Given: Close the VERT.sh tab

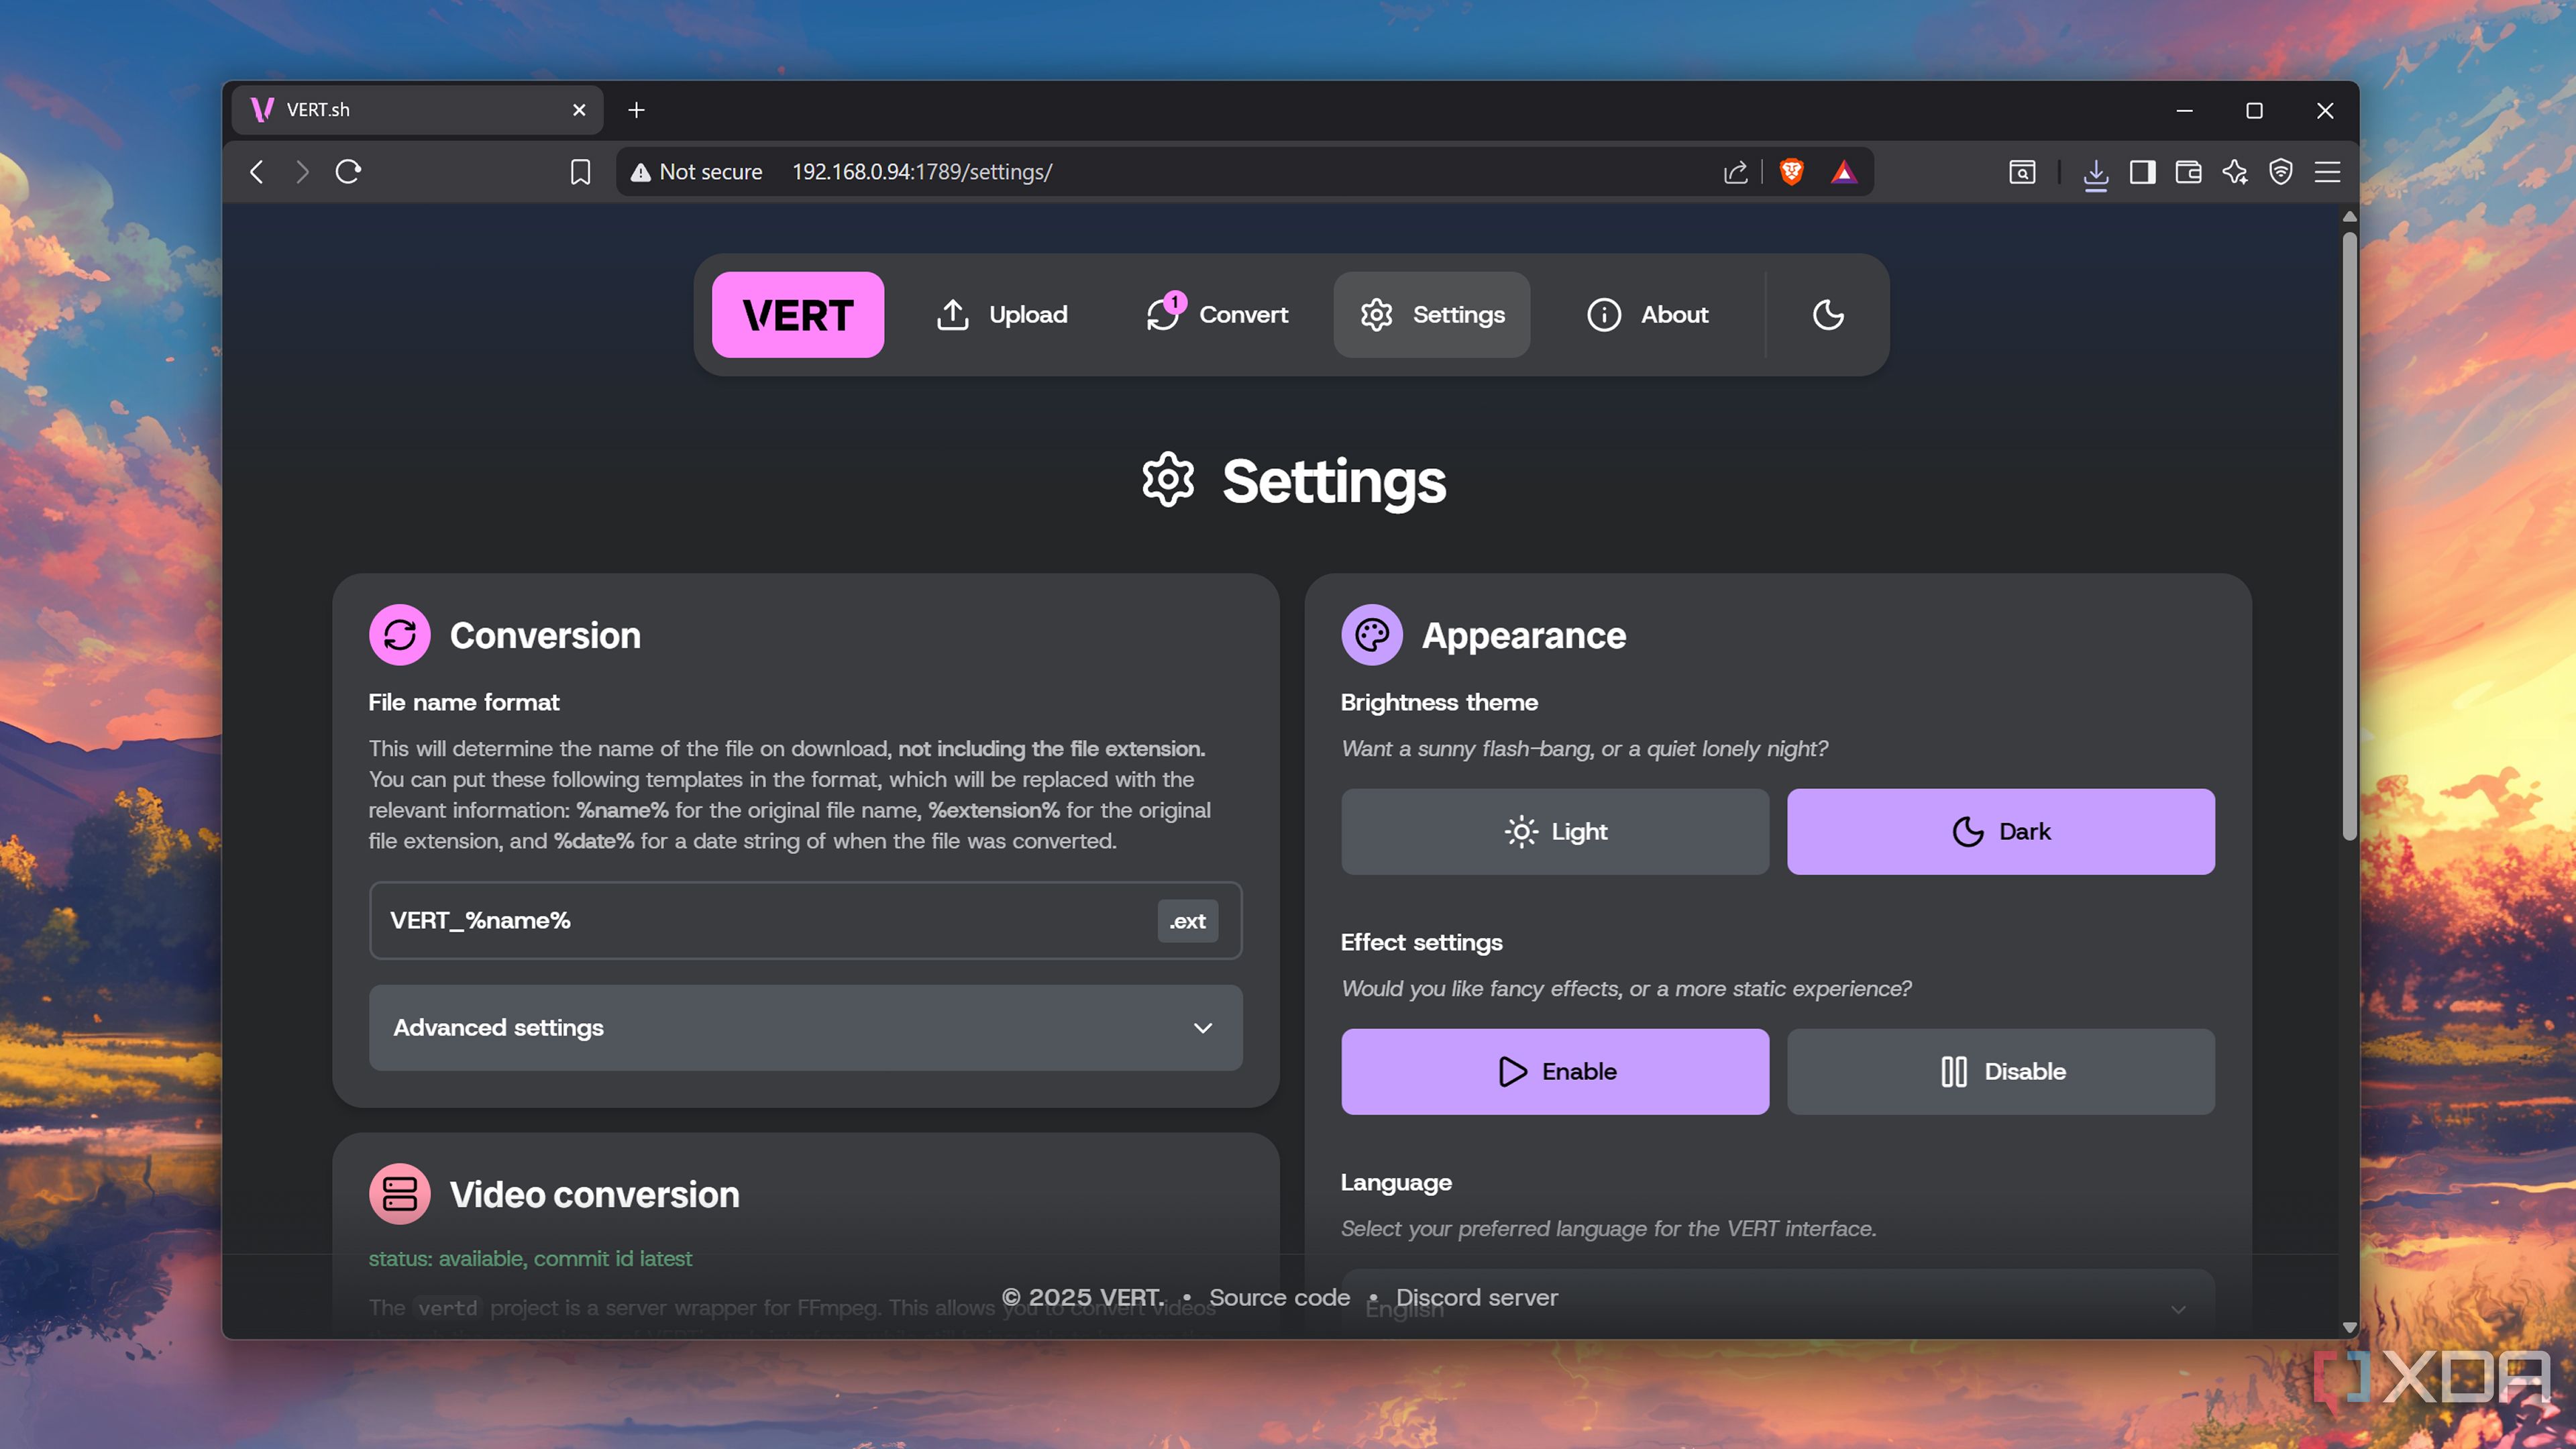Looking at the screenshot, I should click(x=579, y=110).
